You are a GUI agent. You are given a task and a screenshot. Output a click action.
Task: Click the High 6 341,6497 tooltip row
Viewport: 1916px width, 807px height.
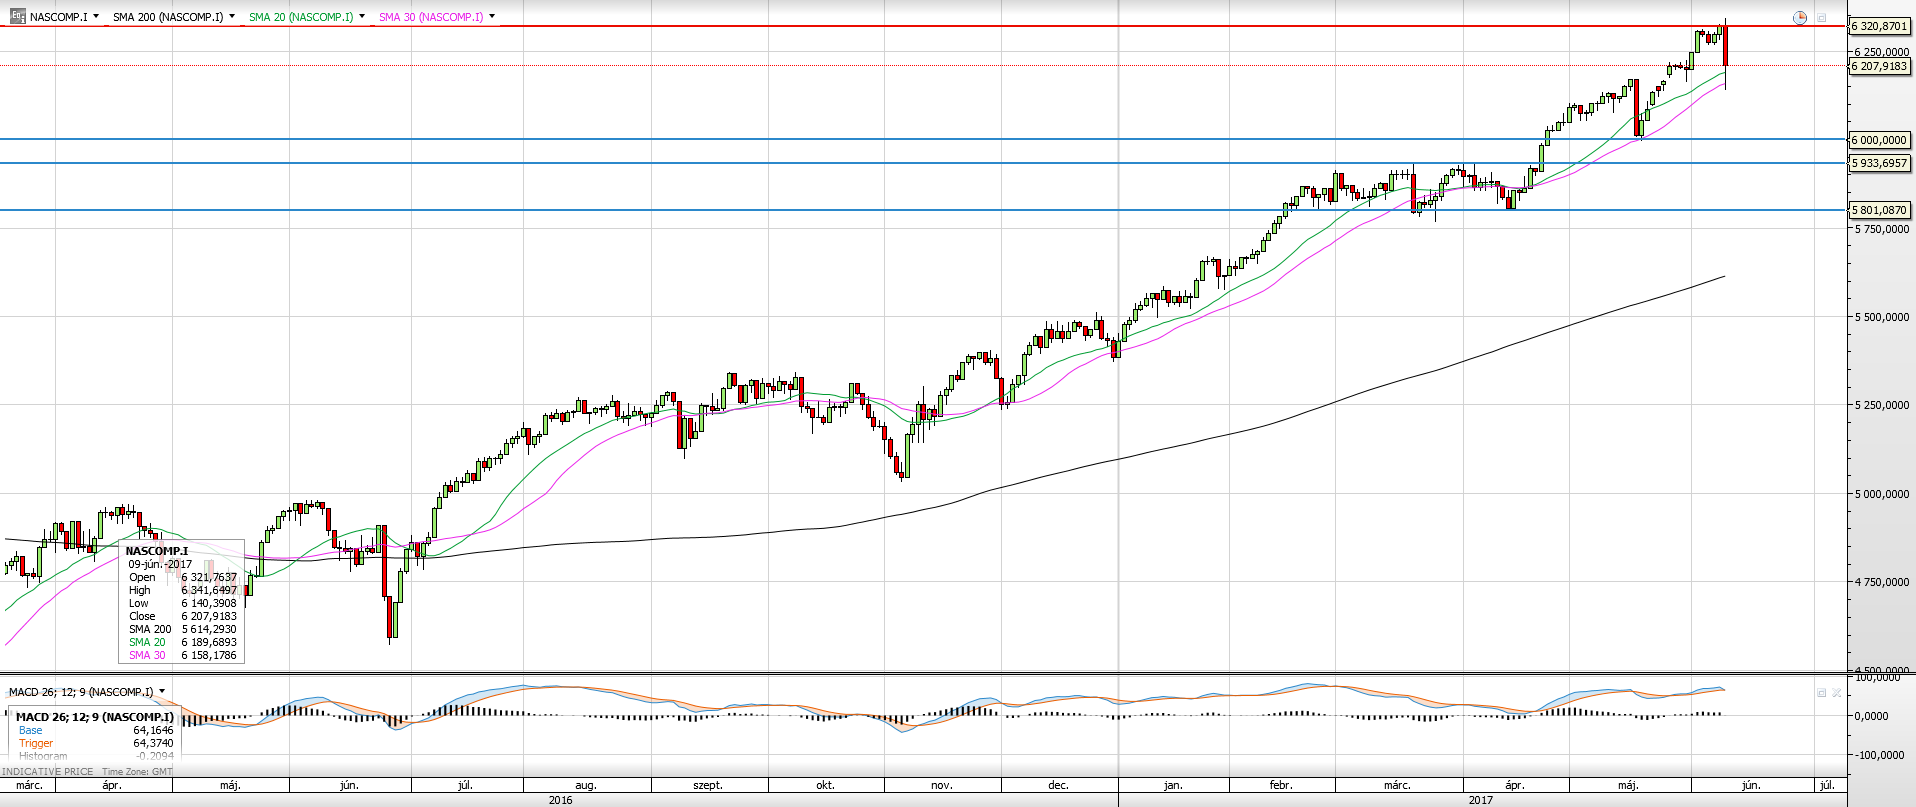[x=183, y=590]
